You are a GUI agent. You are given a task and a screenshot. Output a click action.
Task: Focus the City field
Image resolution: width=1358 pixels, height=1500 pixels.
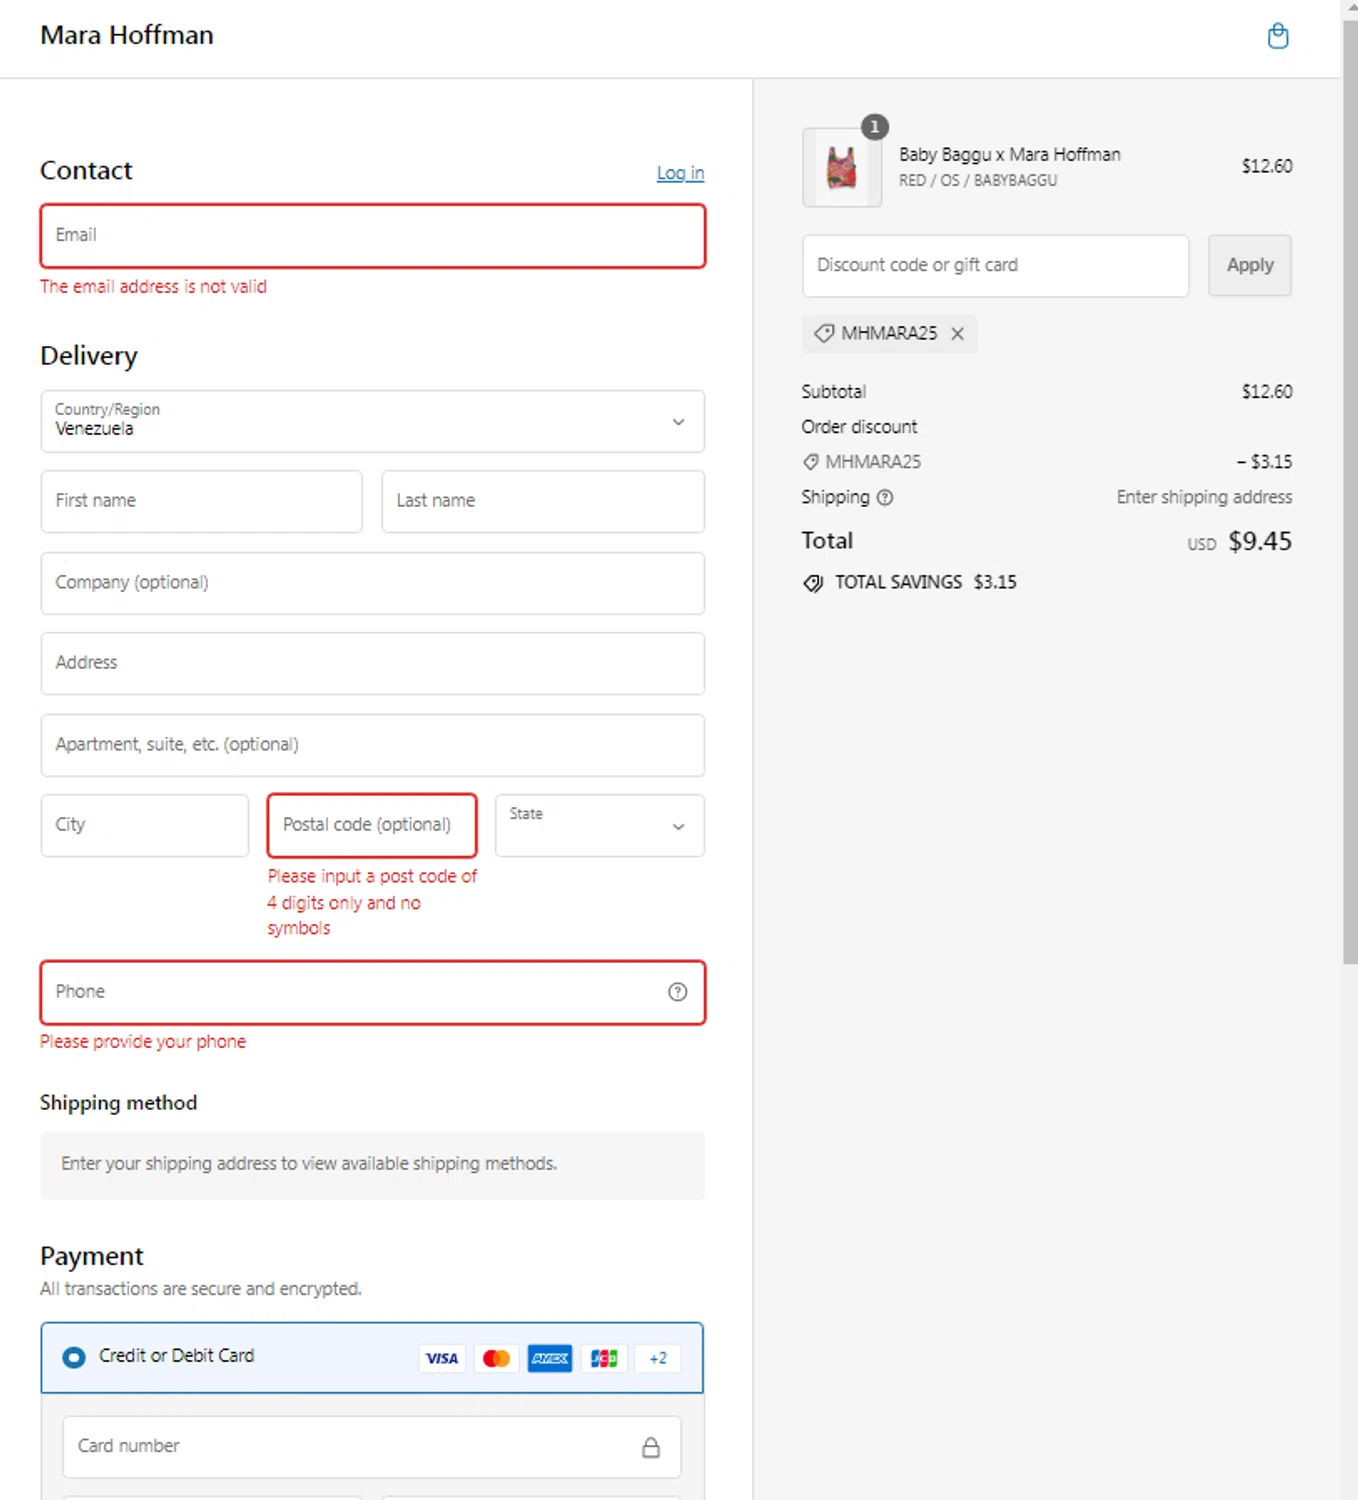tap(145, 825)
